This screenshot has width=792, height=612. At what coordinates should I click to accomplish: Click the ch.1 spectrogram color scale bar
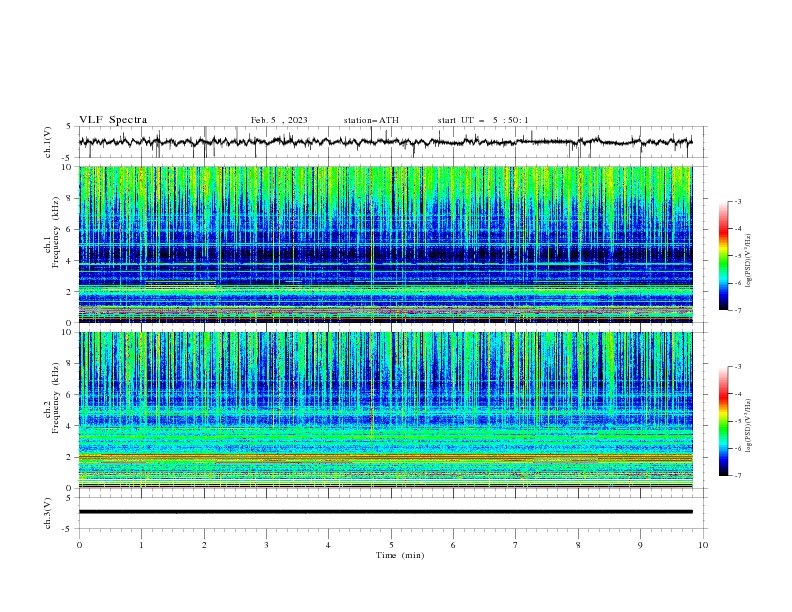pos(724,256)
